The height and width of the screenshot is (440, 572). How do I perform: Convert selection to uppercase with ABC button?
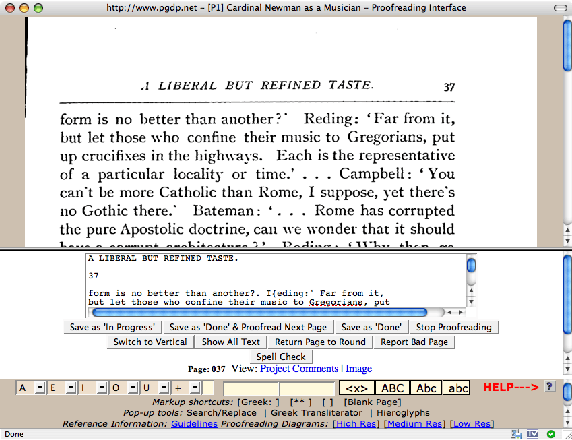[x=393, y=388]
